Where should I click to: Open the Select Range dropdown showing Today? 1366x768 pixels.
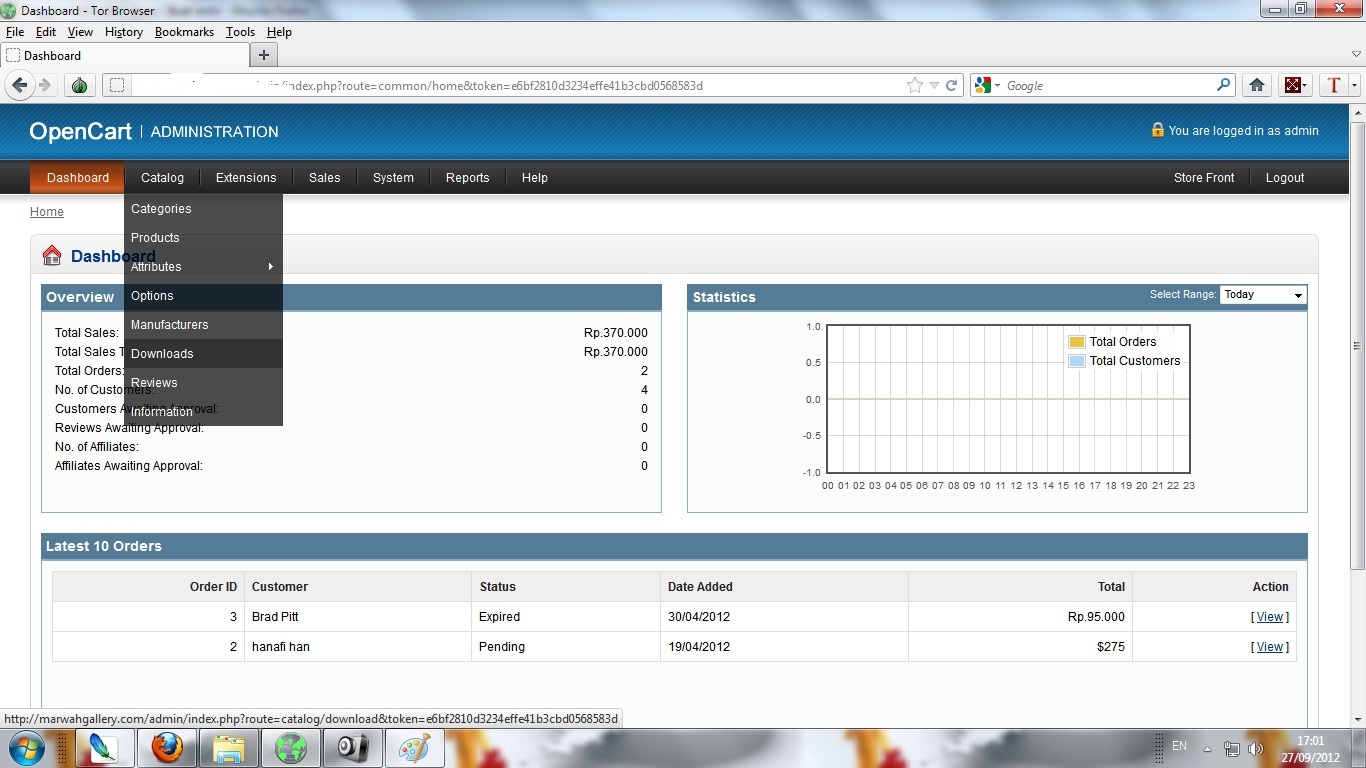click(1263, 295)
